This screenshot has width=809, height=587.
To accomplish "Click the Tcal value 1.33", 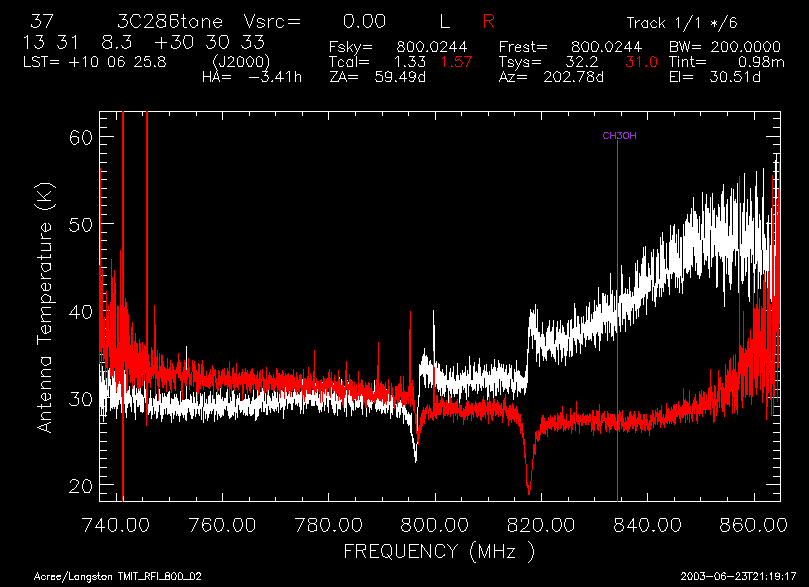I will pos(410,62).
